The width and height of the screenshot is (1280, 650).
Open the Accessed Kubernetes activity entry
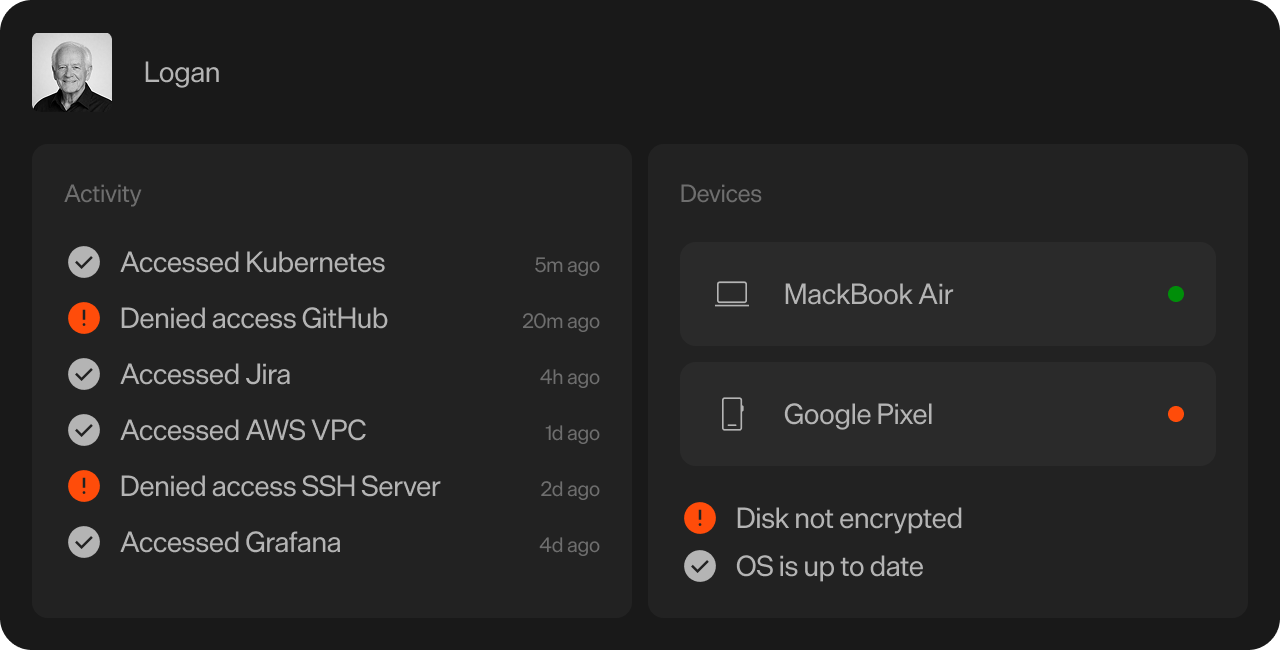252,263
